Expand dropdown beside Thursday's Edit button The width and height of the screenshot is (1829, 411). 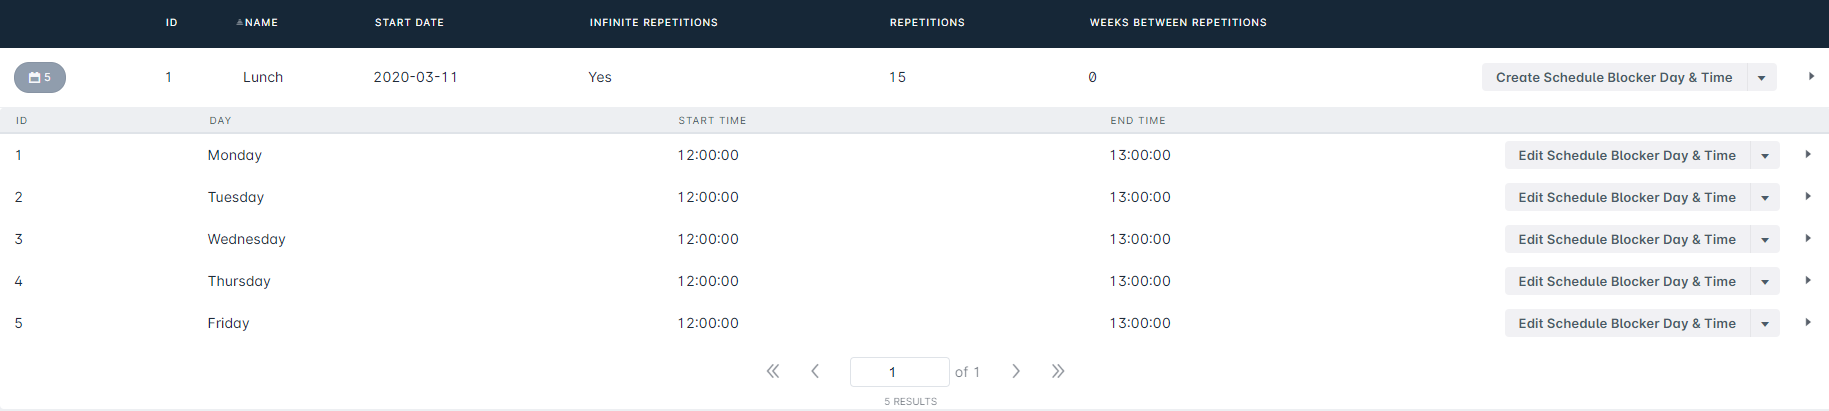tap(1765, 281)
